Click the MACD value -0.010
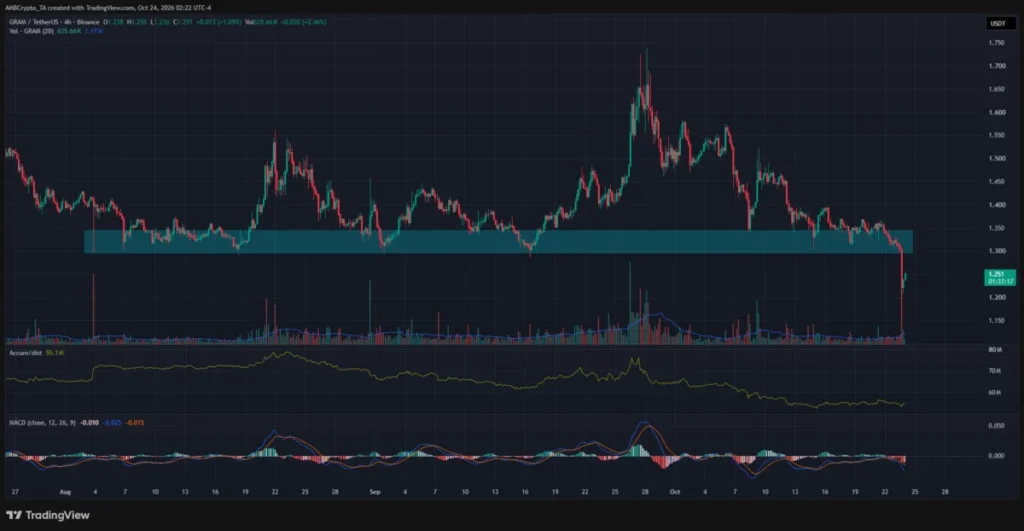 [x=89, y=423]
